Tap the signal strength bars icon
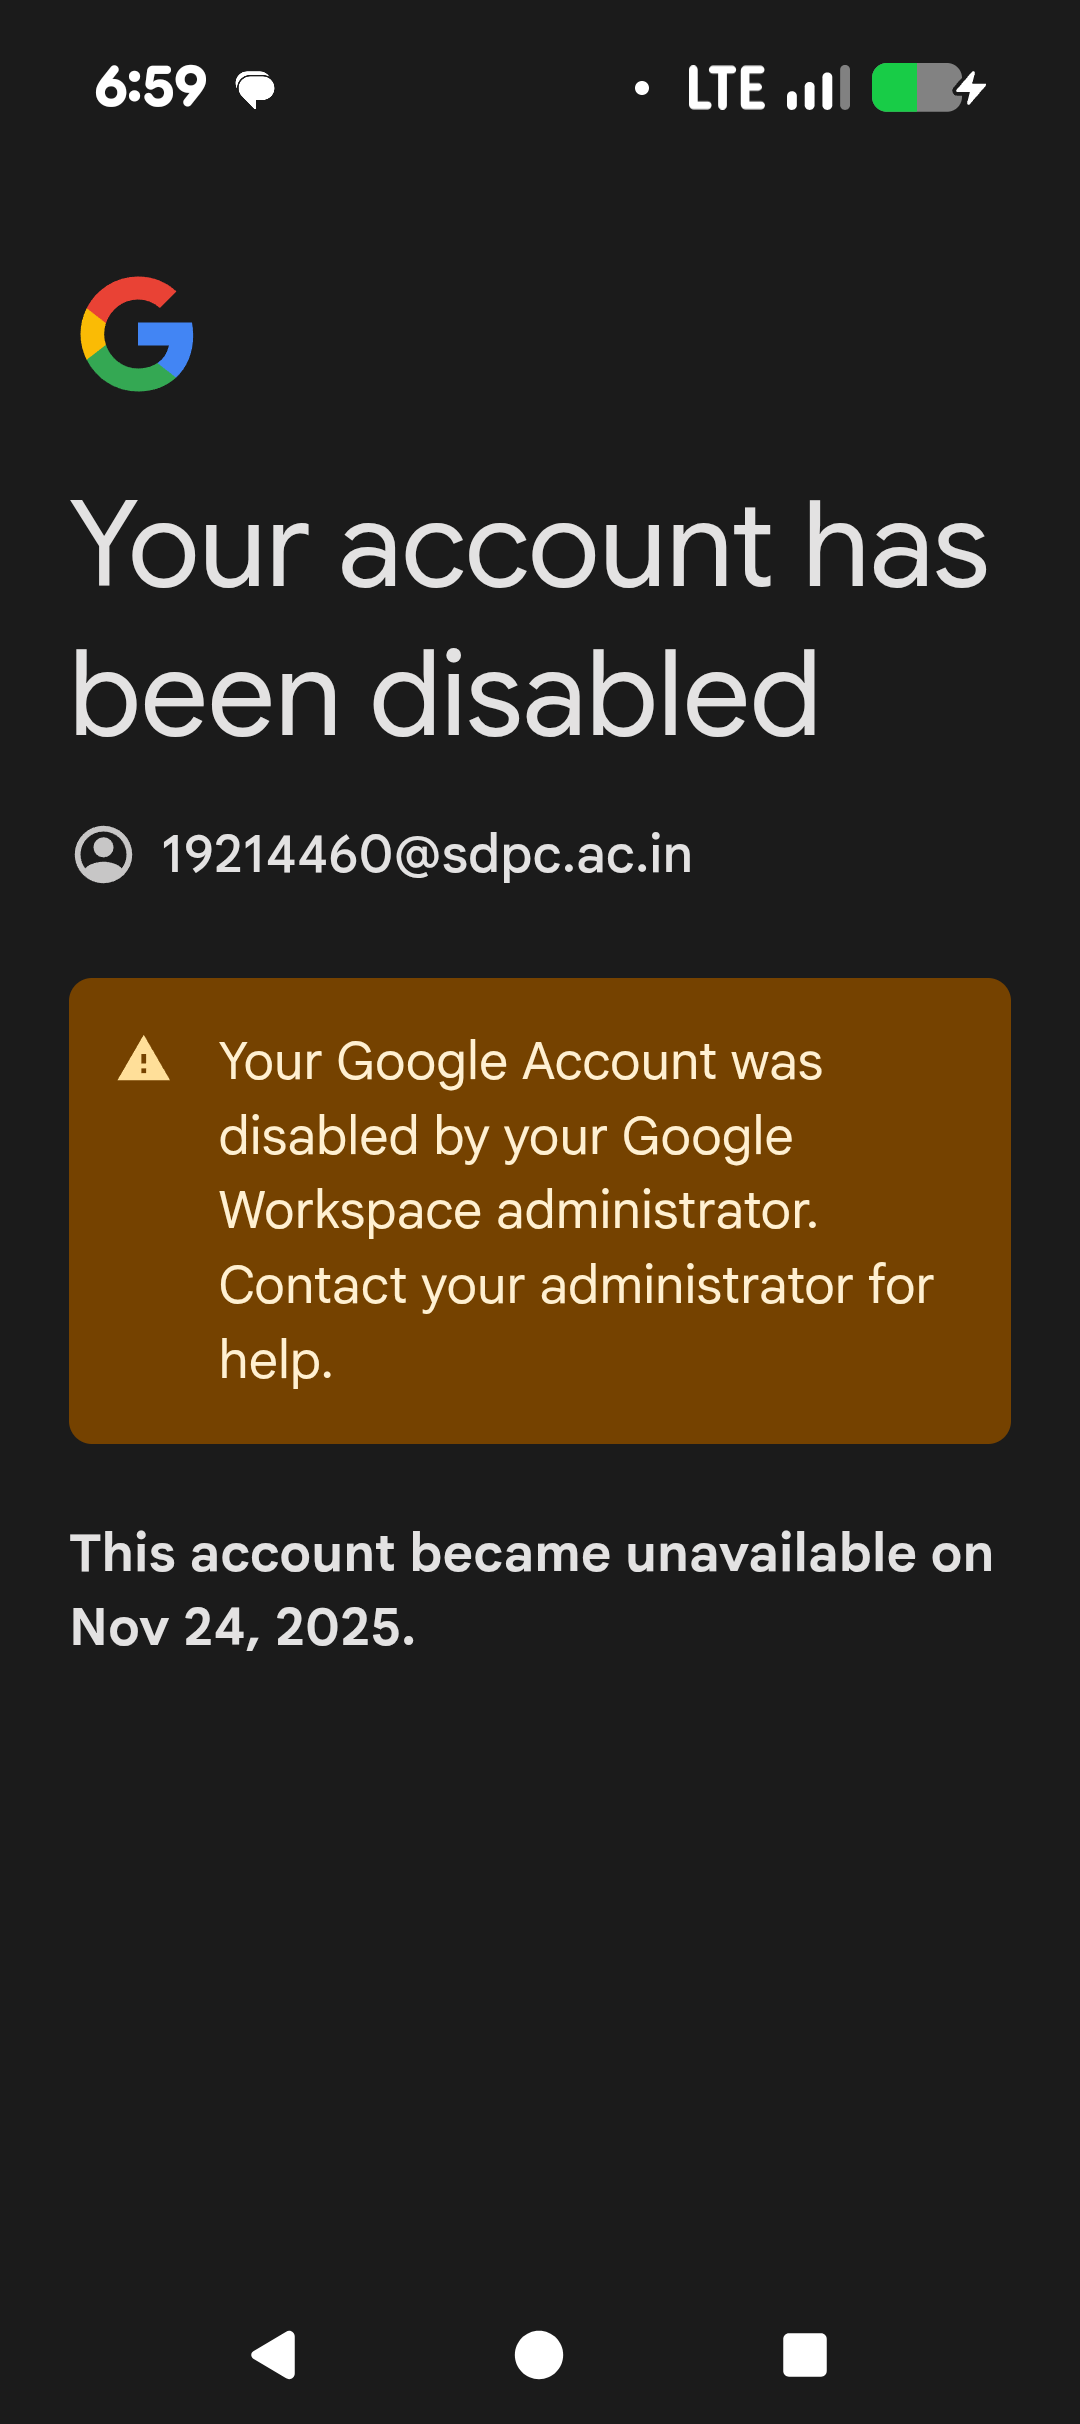Viewport: 1080px width, 2424px height. pyautogui.click(x=818, y=88)
